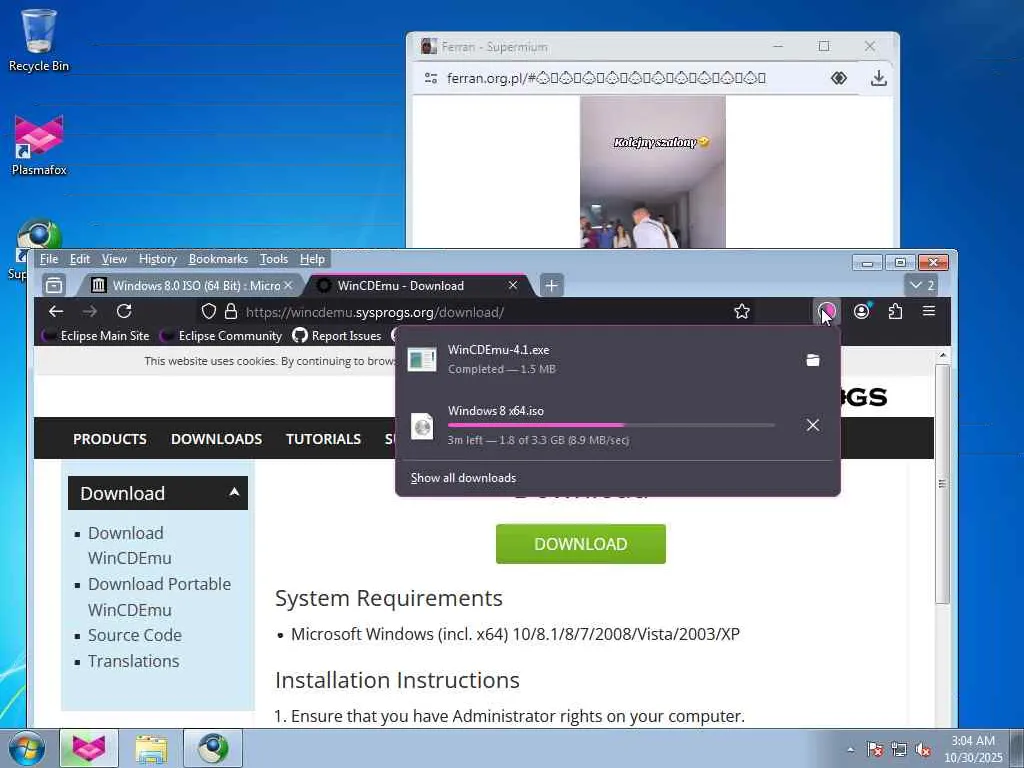Click Supermium site settings icon in address bar
The image size is (1024, 768).
(x=431, y=78)
